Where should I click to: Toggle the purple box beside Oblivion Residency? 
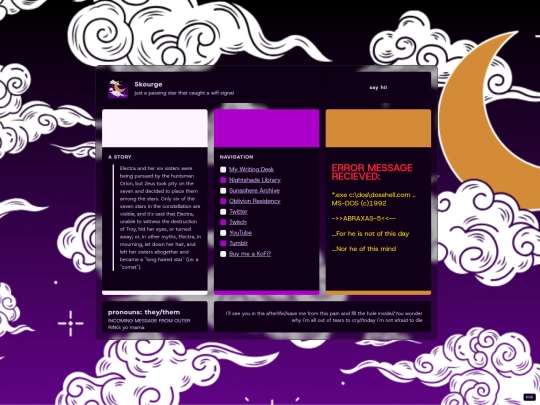click(x=223, y=201)
